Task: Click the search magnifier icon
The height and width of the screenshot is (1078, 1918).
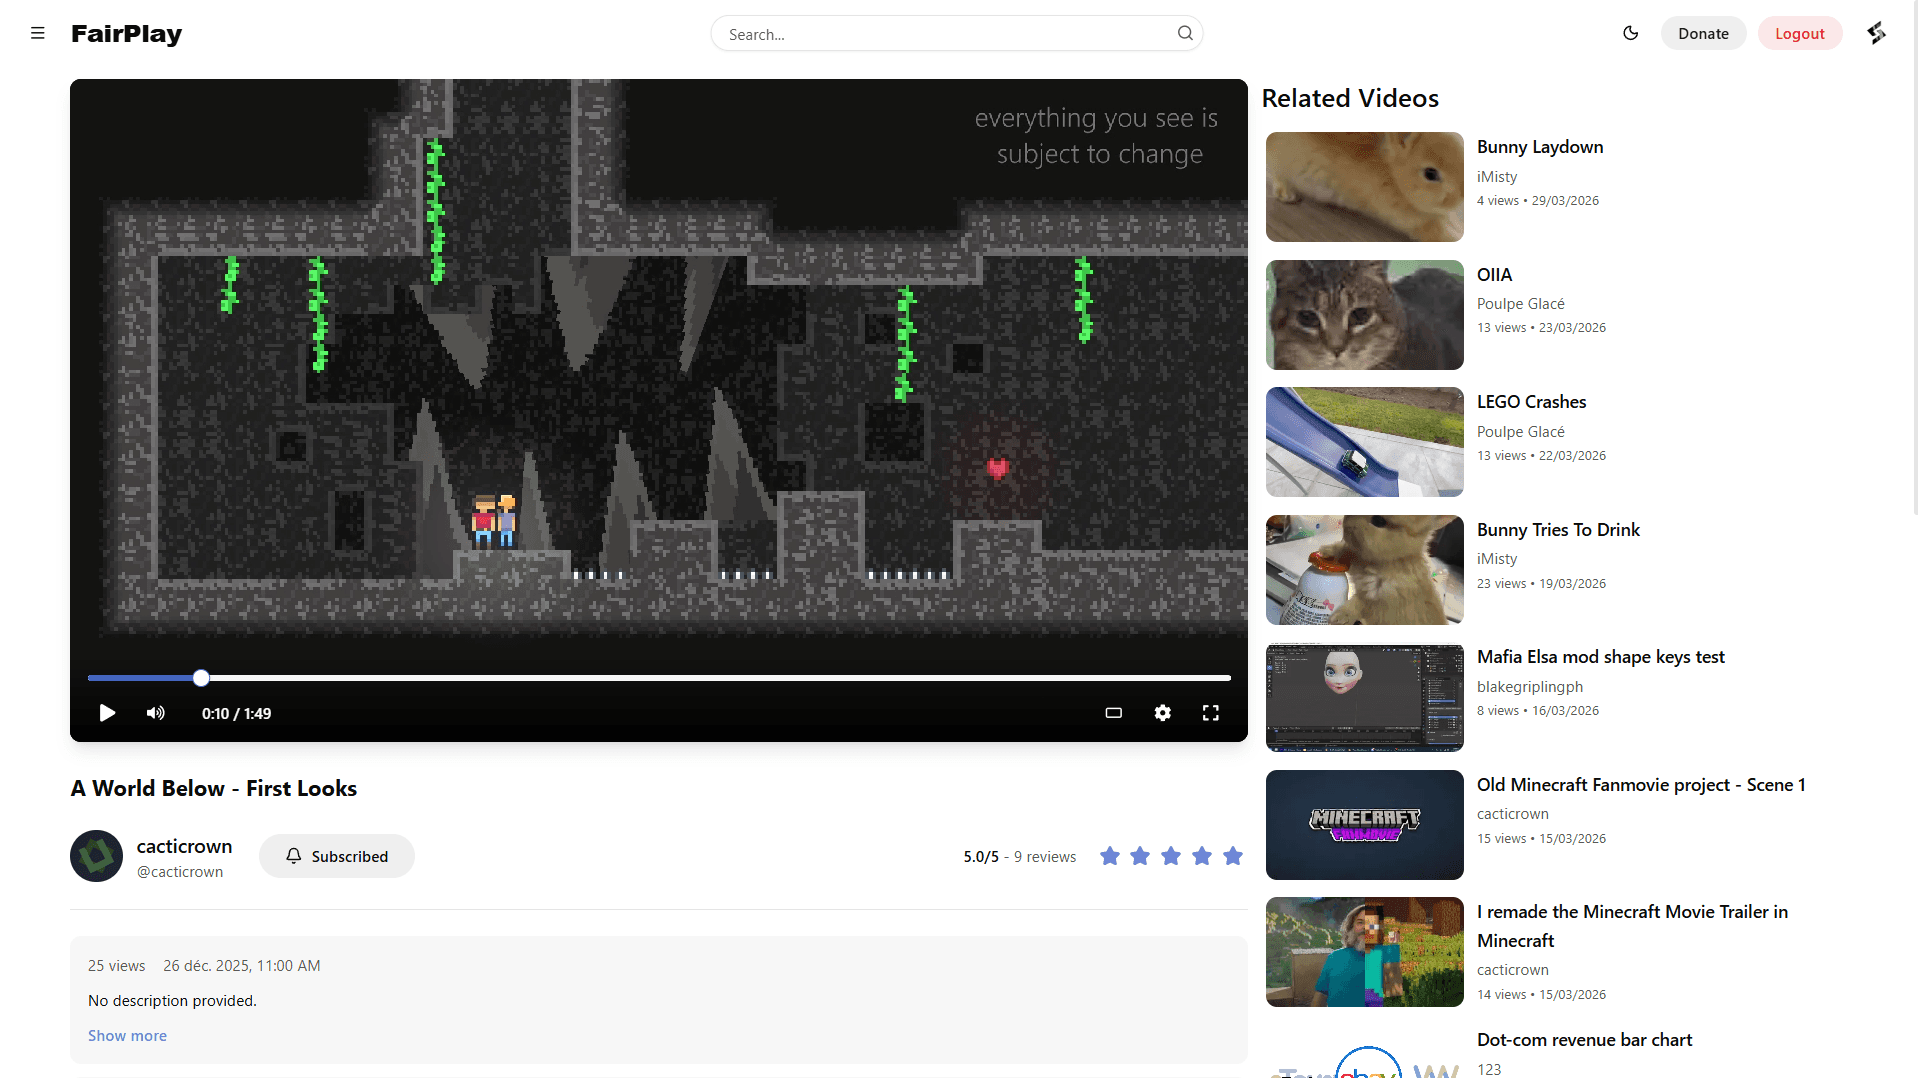Action: (1185, 33)
